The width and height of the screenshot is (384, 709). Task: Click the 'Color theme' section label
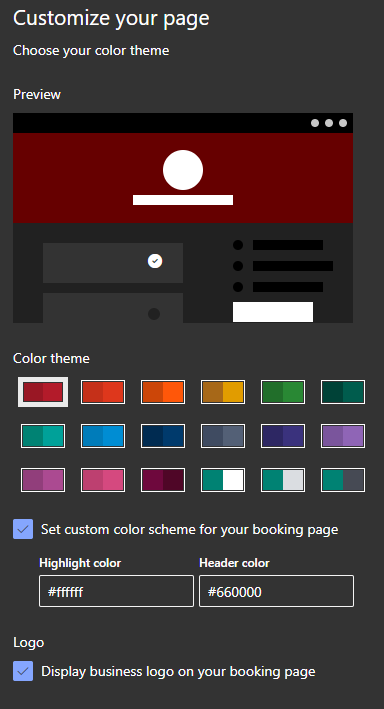coord(51,359)
